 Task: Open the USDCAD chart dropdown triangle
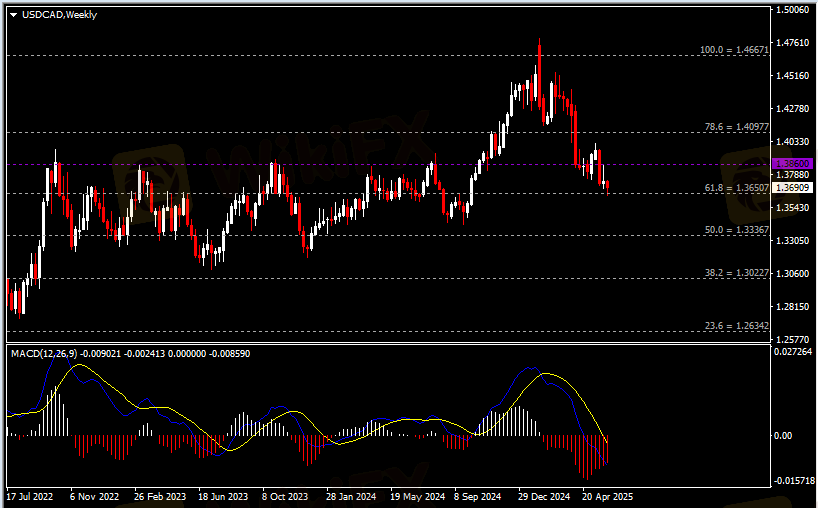[x=14, y=15]
